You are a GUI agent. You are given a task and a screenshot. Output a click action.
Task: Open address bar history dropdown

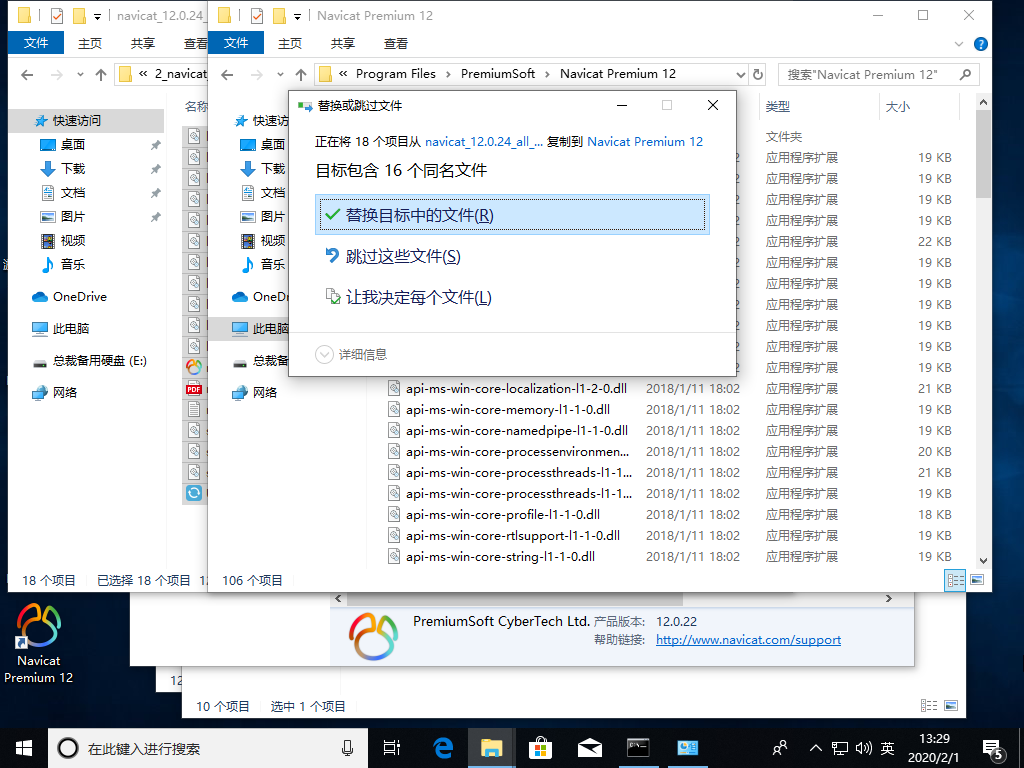click(x=741, y=74)
